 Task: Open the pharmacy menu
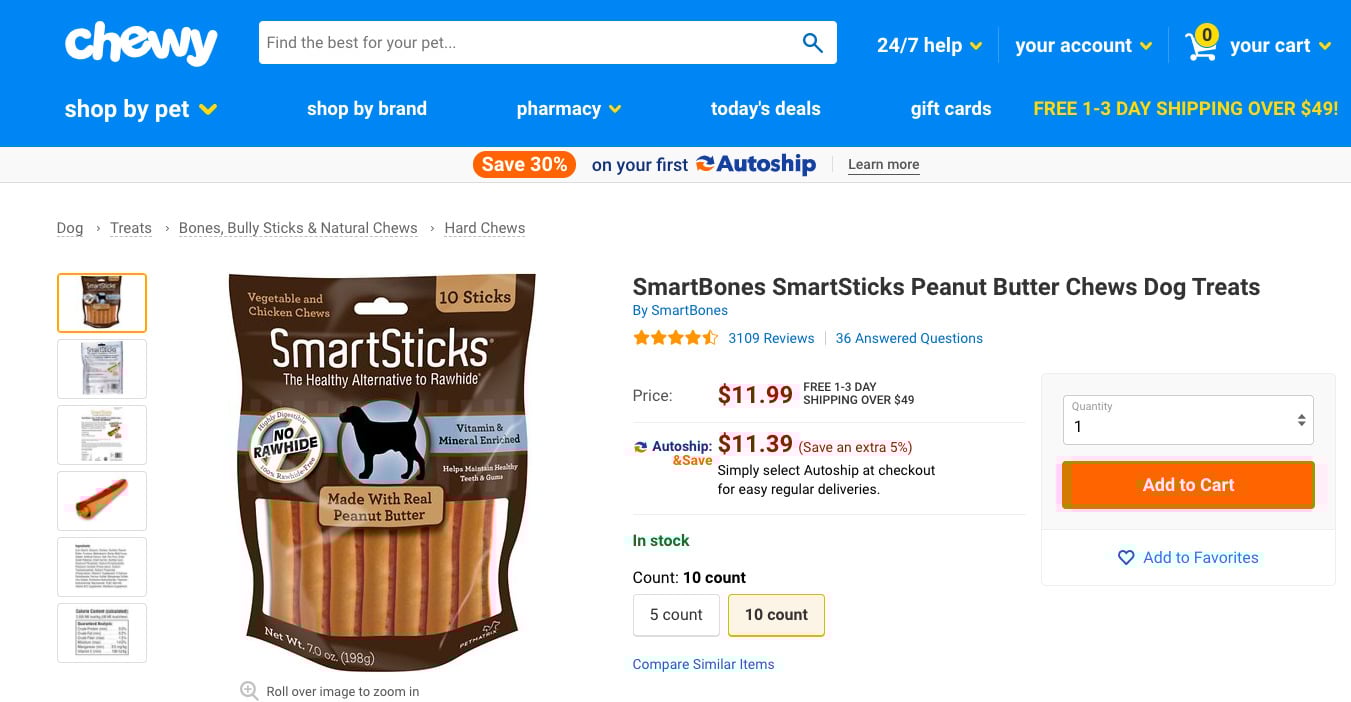pos(568,109)
